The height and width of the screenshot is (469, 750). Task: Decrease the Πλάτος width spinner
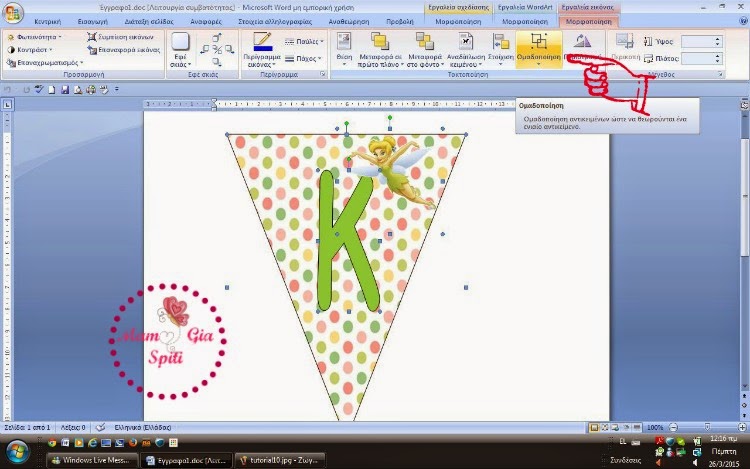tap(717, 61)
